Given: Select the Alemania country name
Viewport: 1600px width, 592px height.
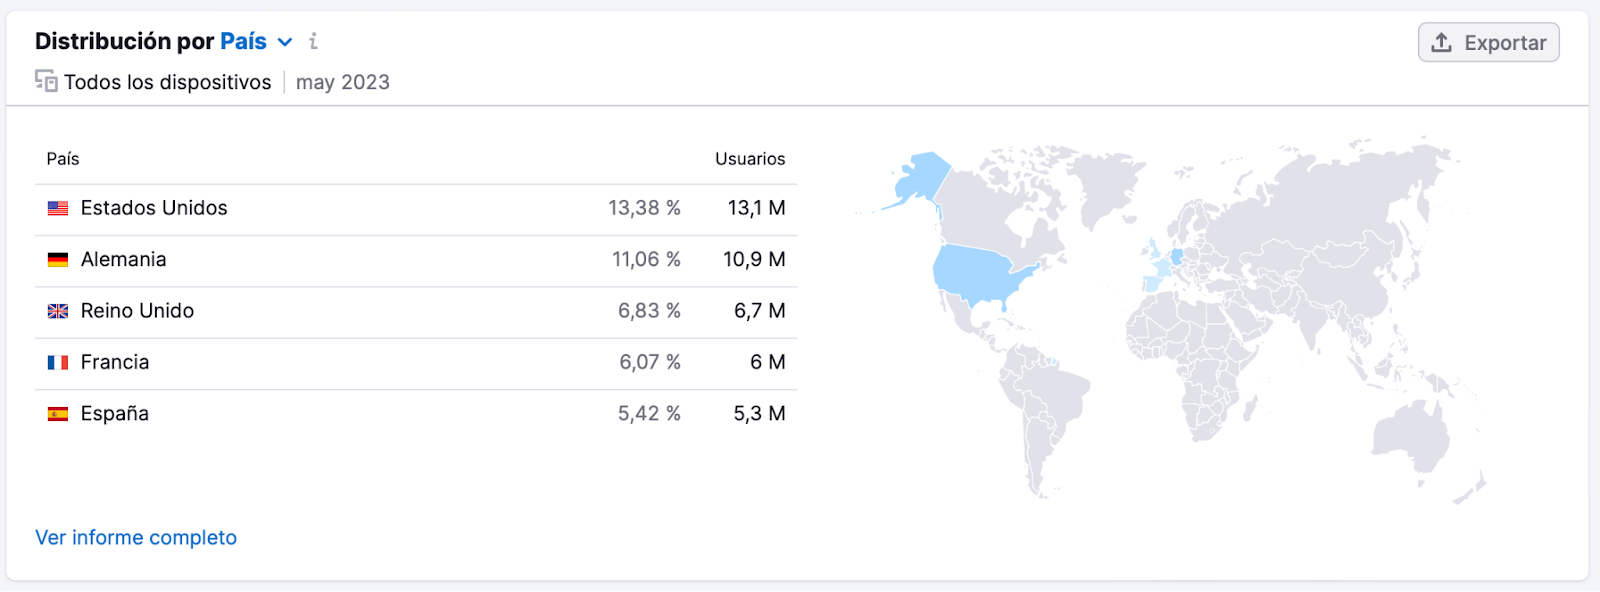Looking at the screenshot, I should (x=123, y=260).
